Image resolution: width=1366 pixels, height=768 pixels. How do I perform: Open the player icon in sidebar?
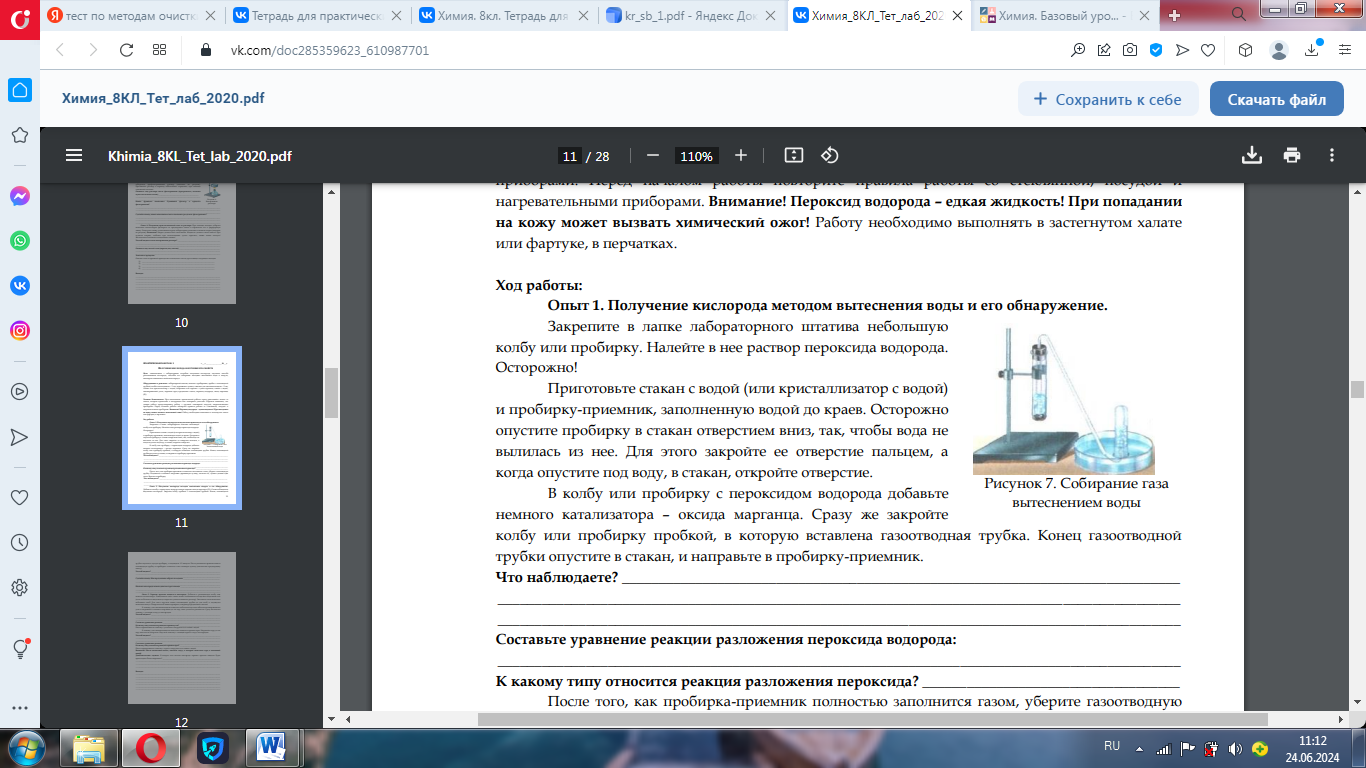tap(19, 391)
